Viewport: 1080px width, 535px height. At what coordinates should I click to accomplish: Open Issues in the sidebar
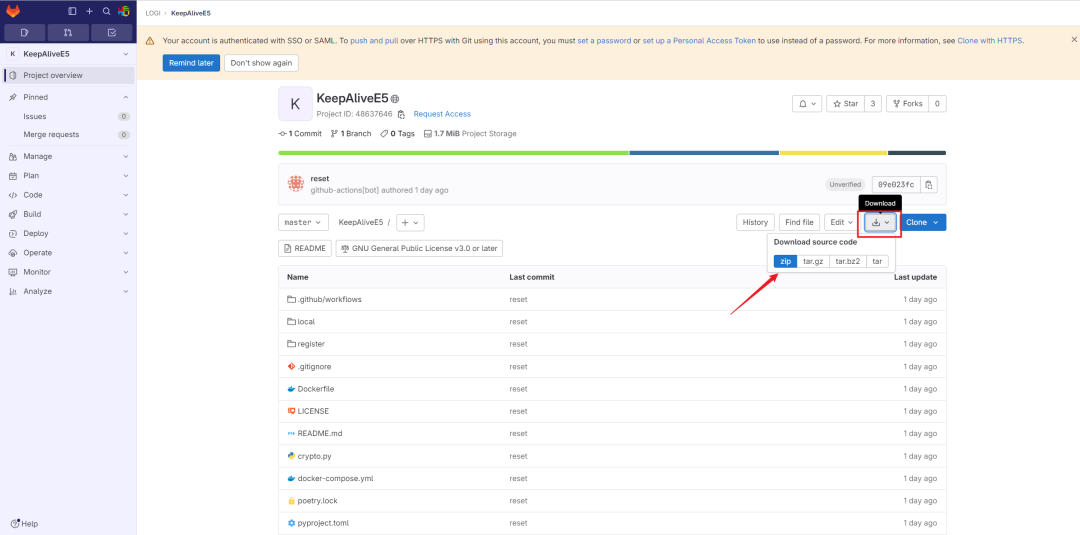click(35, 116)
